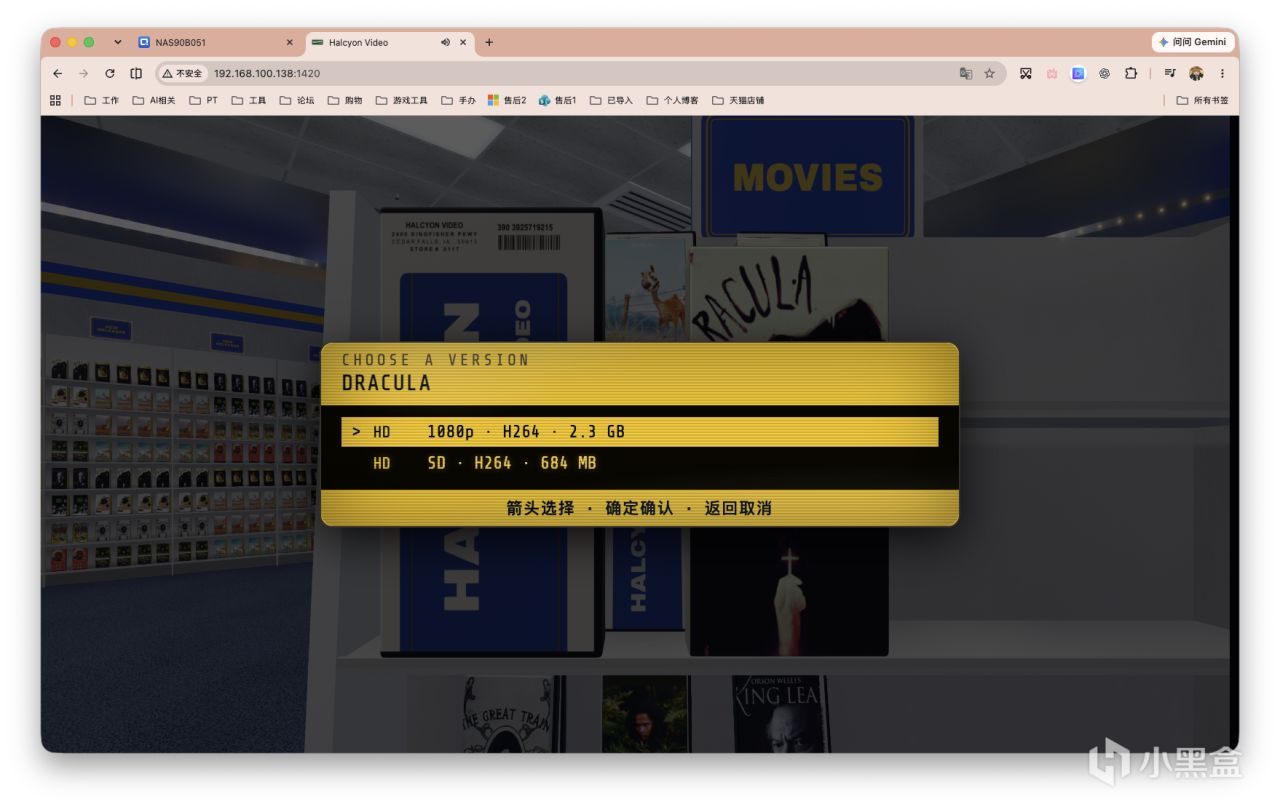Open the side panel icon beside reload
The width and height of the screenshot is (1280, 807).
[x=136, y=73]
